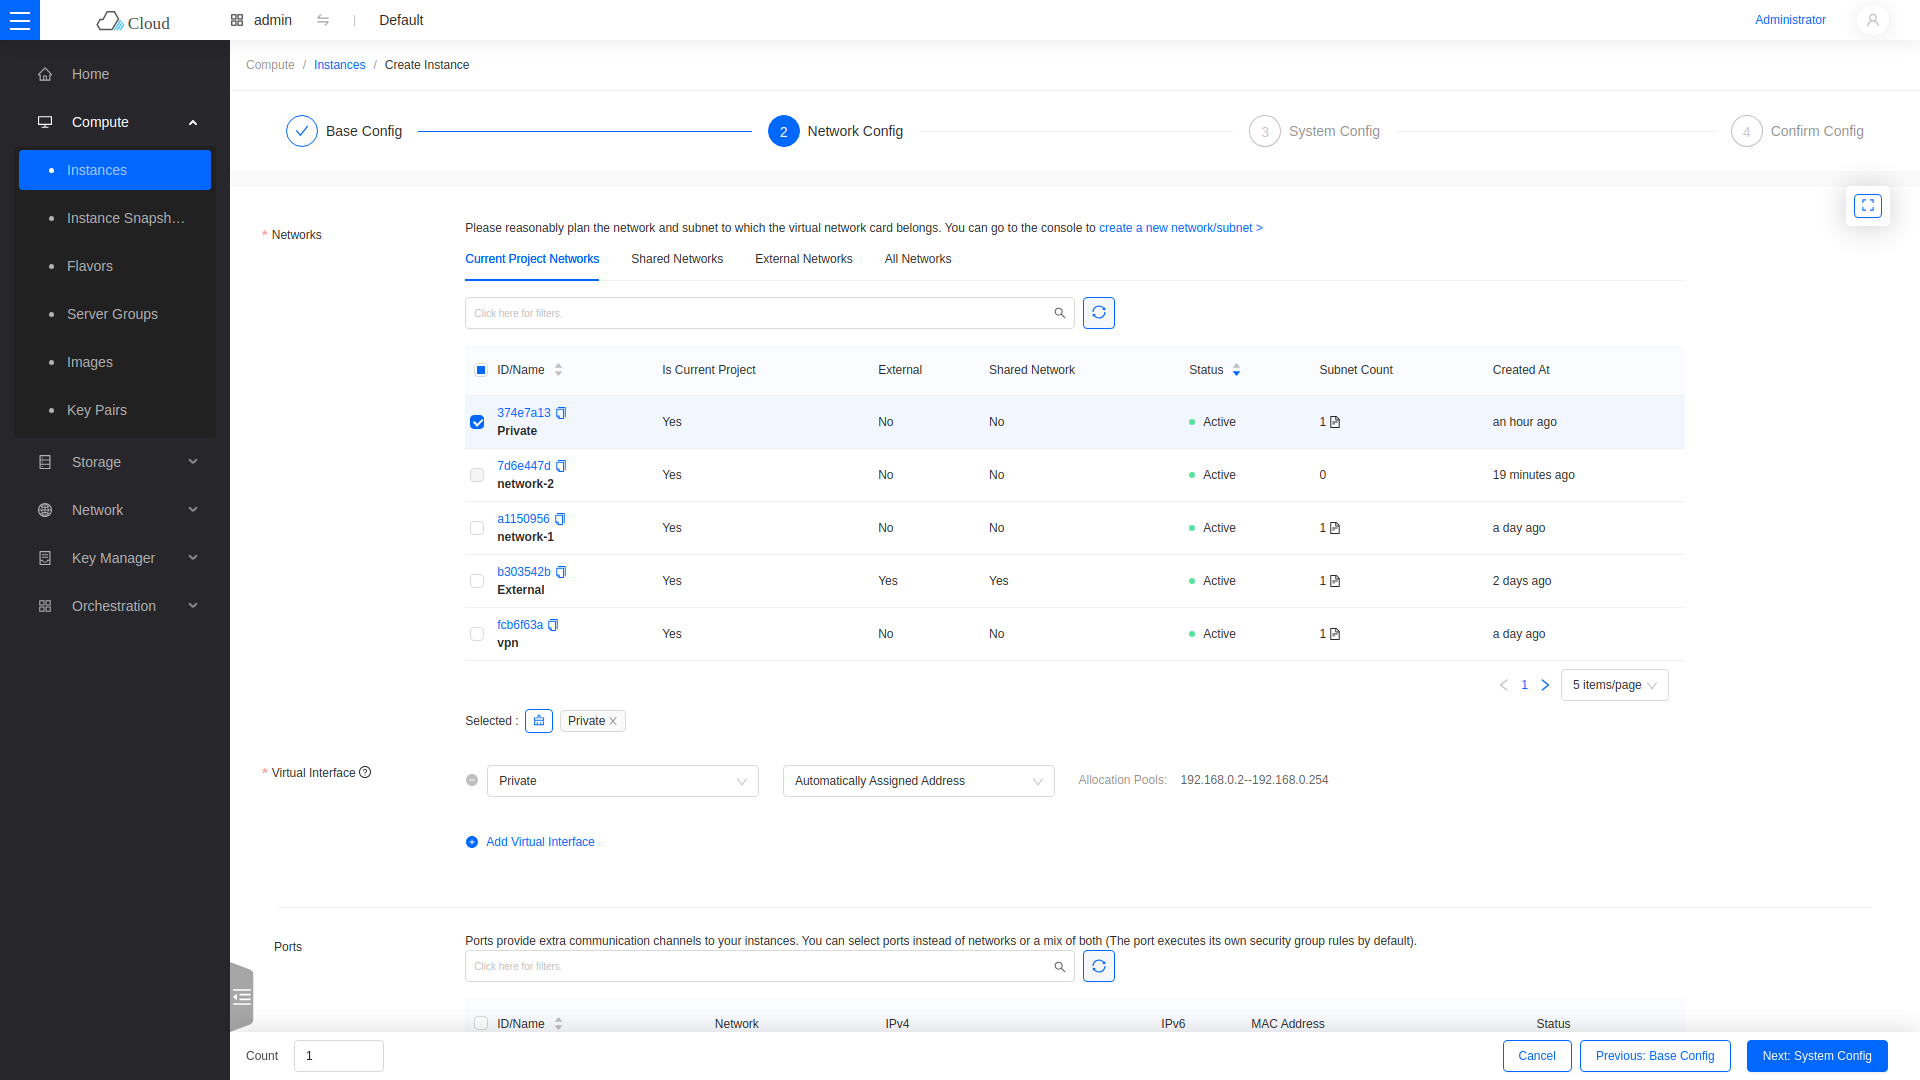Open the user avatar menu
This screenshot has height=1080, width=1920.
(x=1872, y=20)
